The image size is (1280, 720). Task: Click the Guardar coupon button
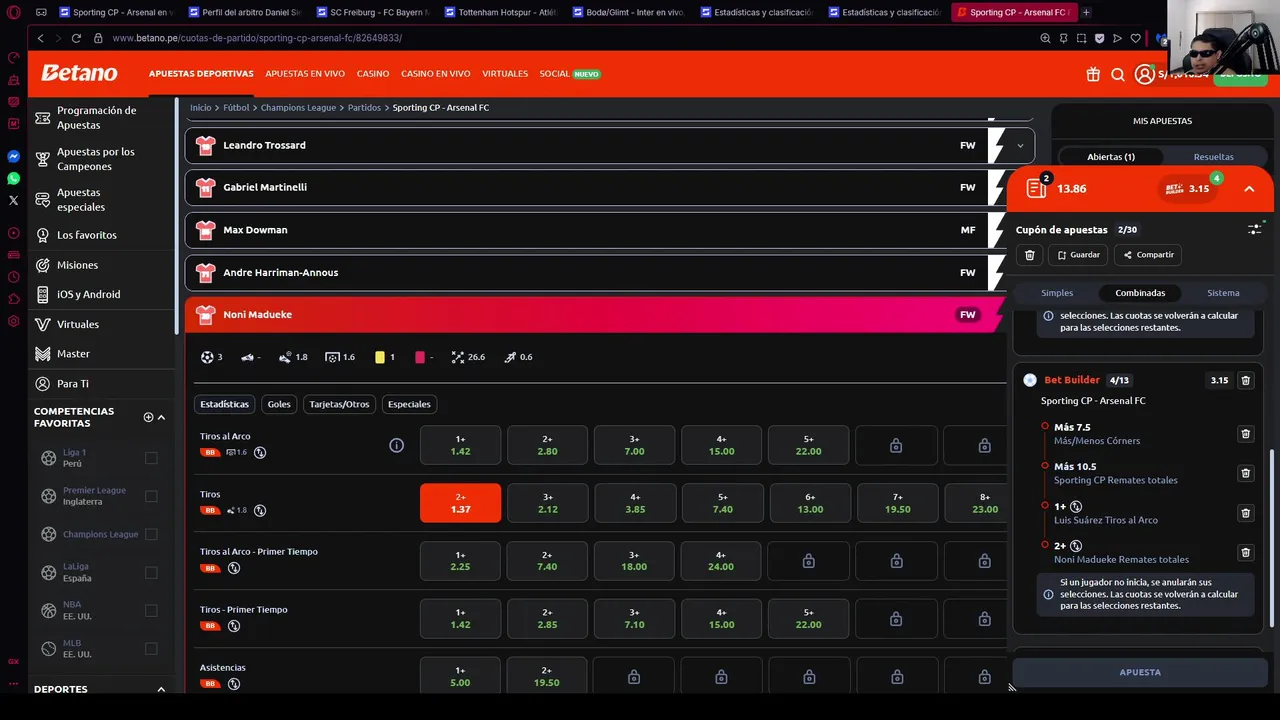click(x=1078, y=255)
